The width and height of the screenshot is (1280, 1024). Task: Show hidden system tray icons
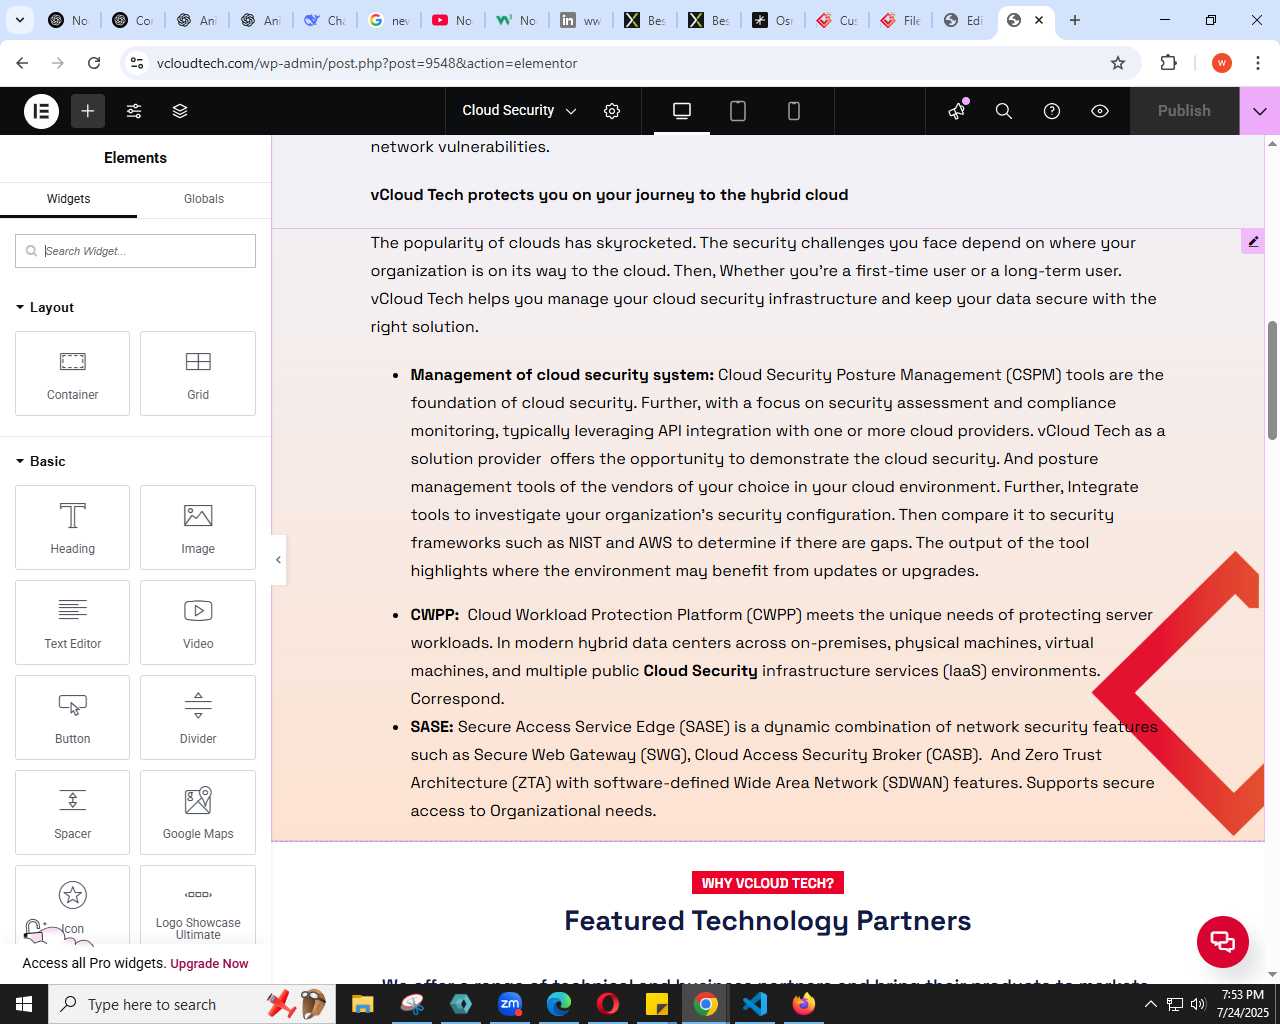[1150, 1004]
